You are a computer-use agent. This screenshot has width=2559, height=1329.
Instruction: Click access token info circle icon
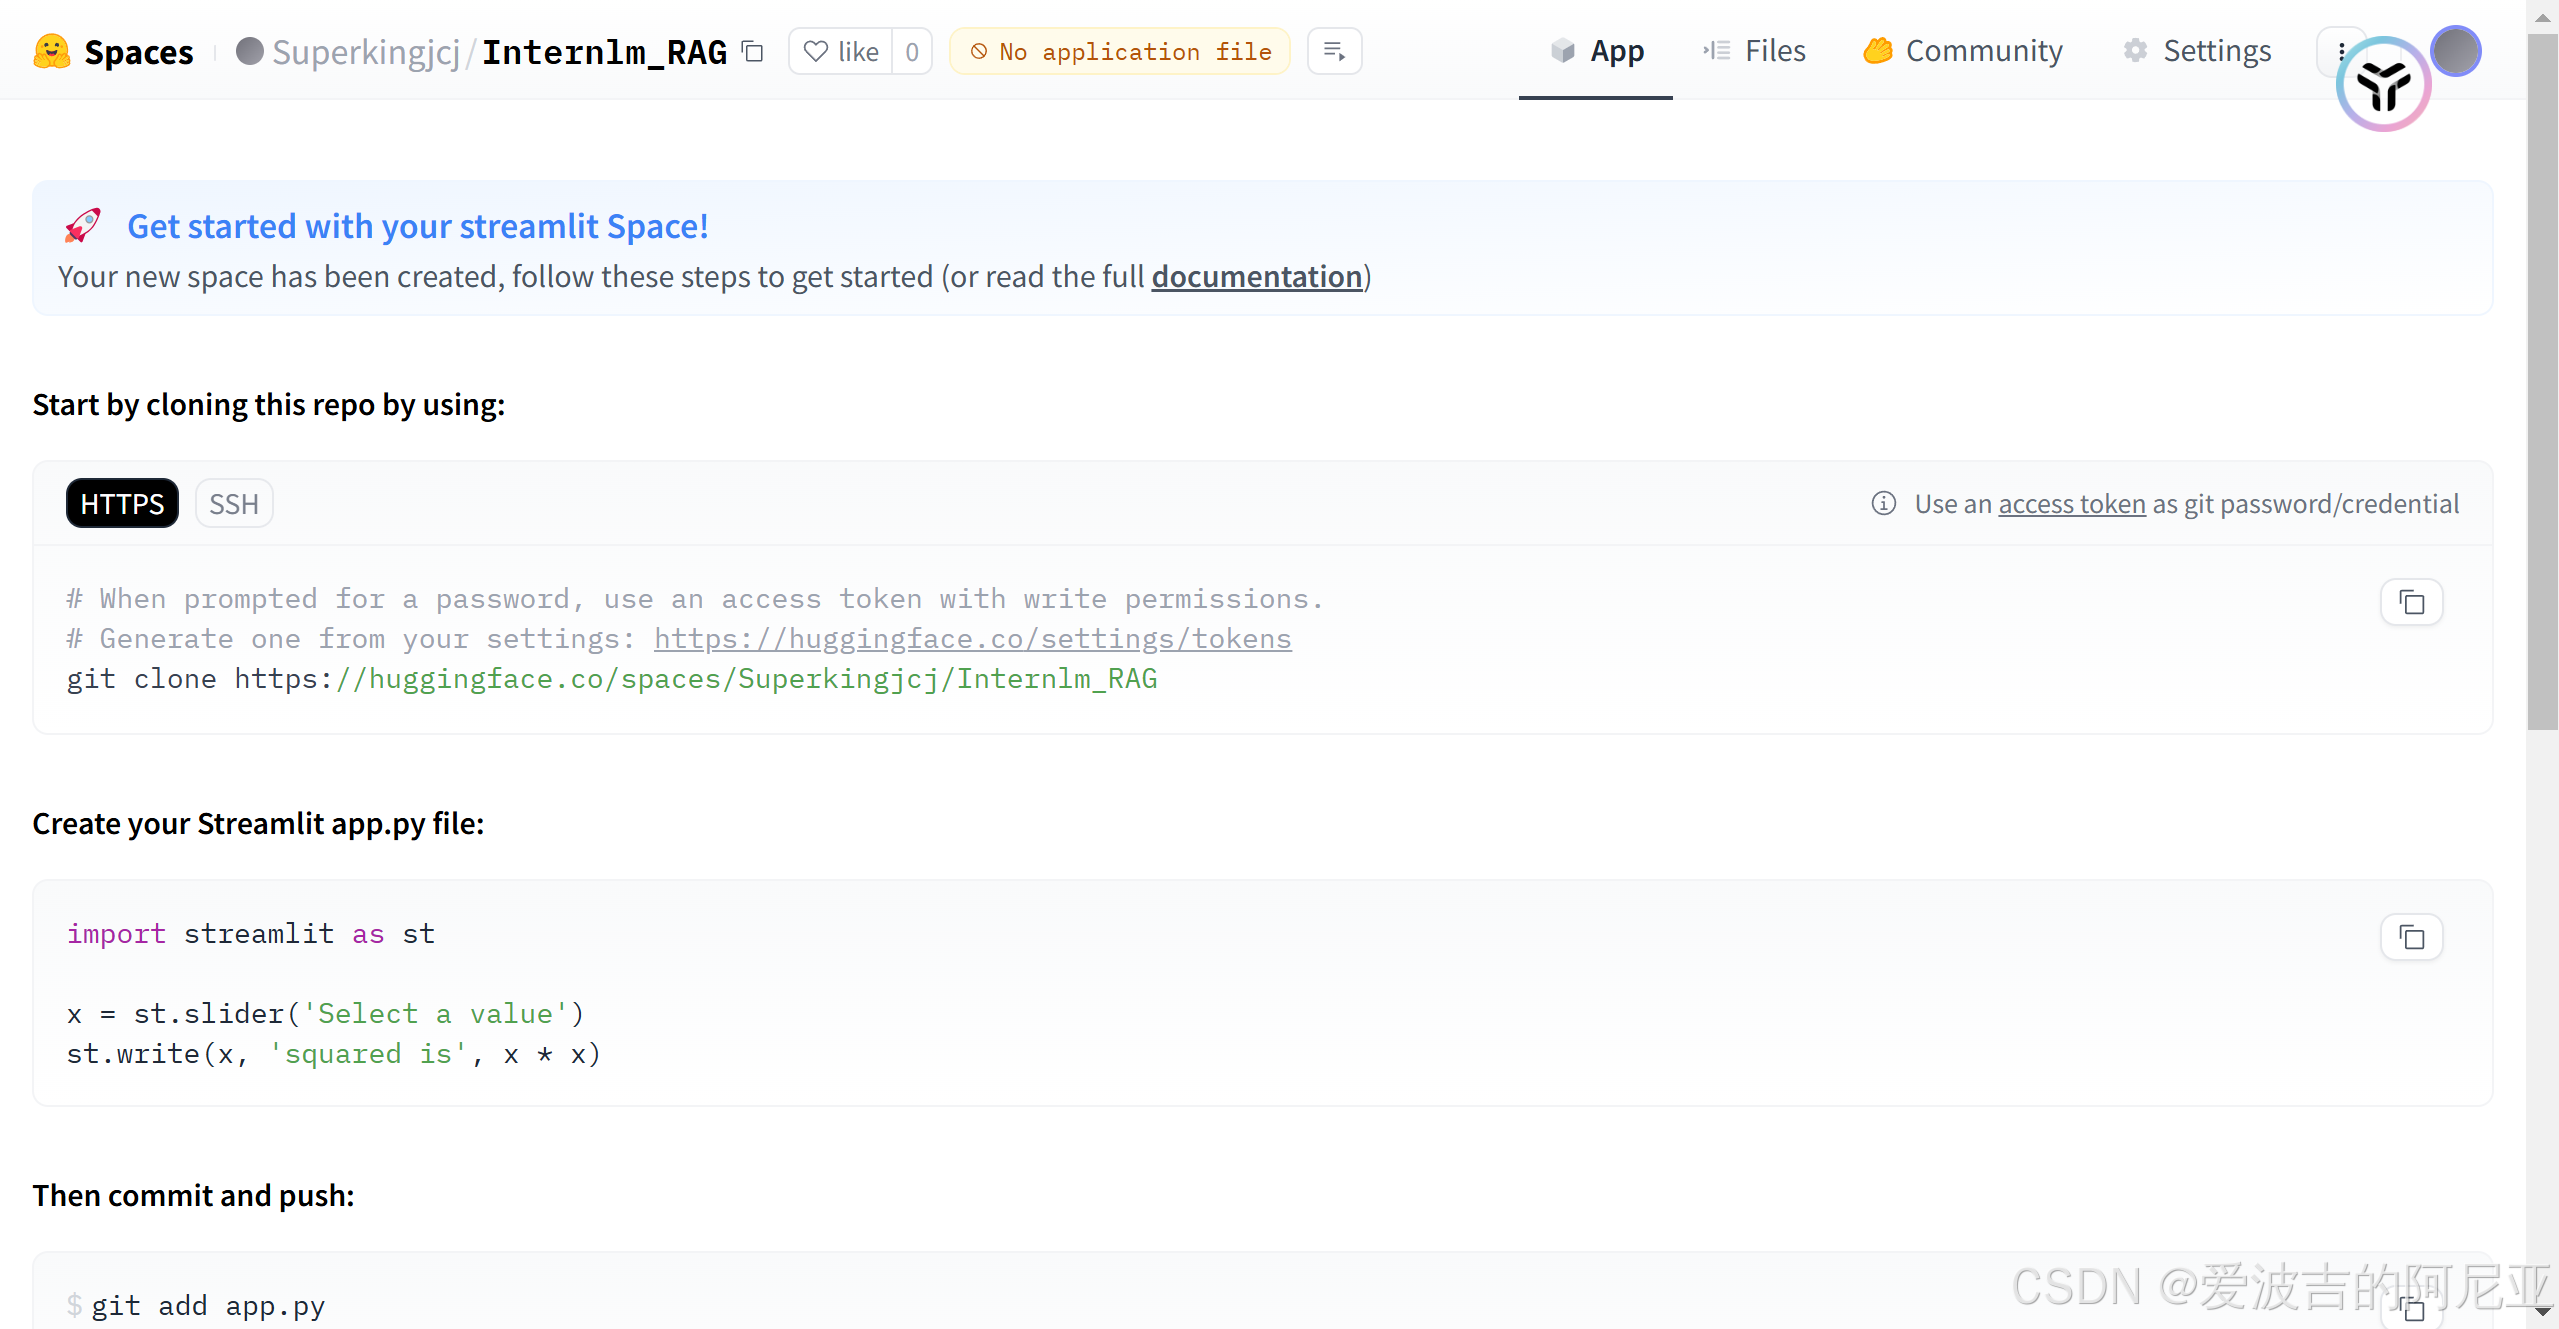pyautogui.click(x=1883, y=503)
